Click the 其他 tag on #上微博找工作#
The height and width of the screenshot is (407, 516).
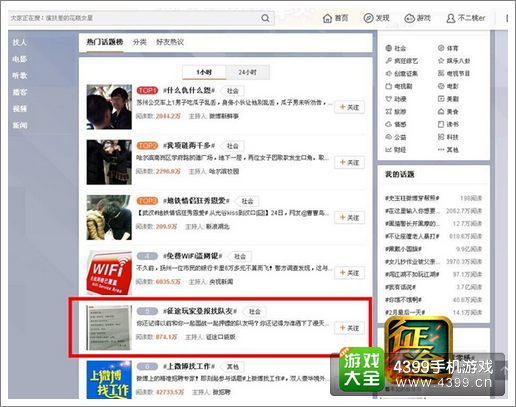point(233,367)
